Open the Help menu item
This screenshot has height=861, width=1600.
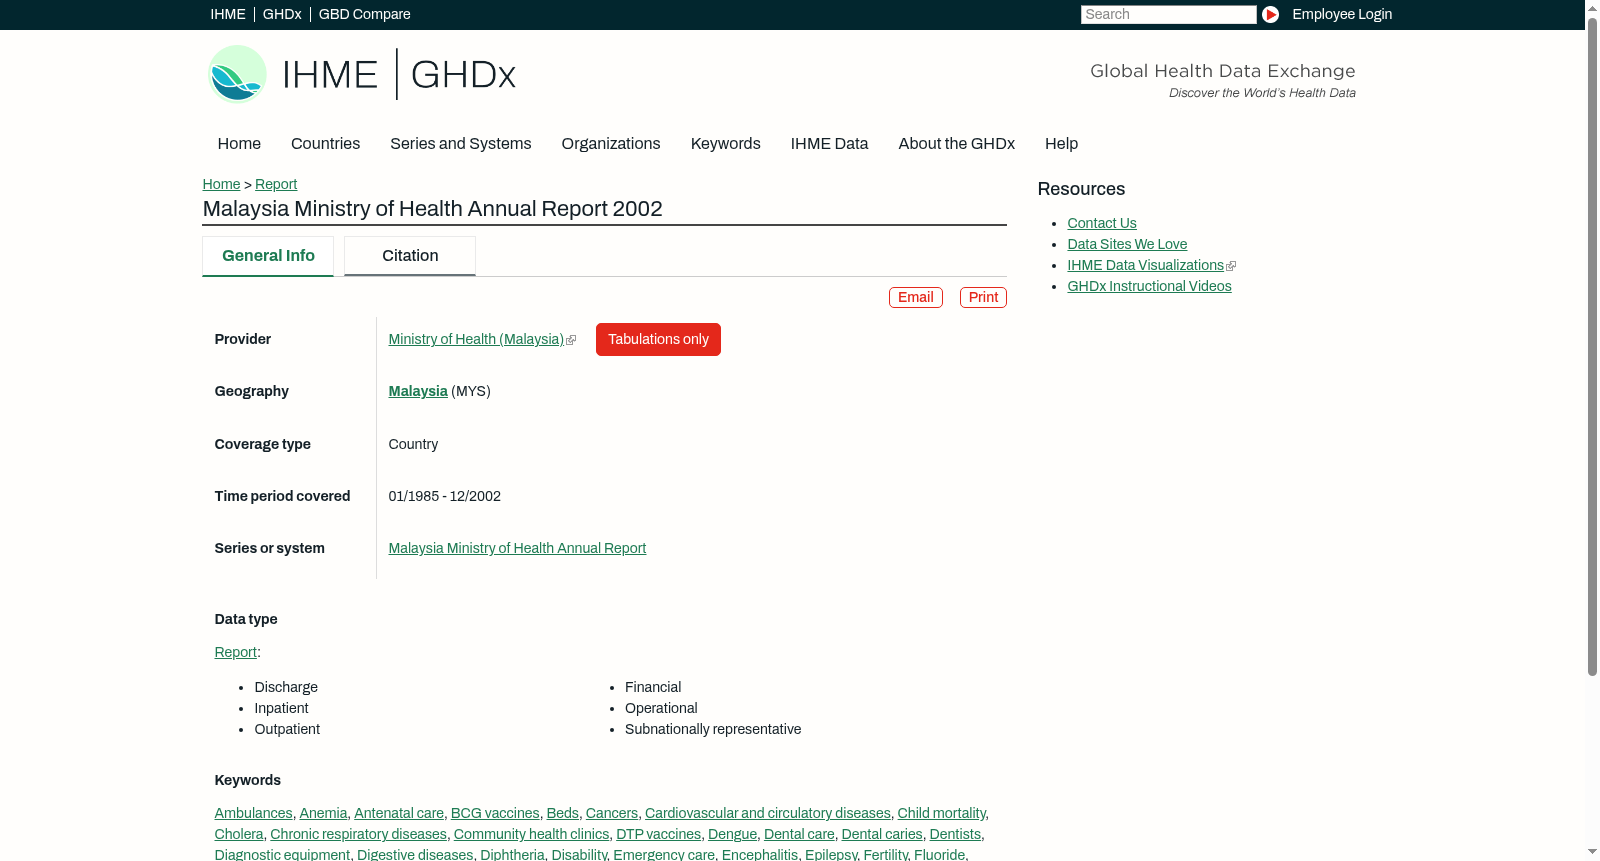[1062, 144]
